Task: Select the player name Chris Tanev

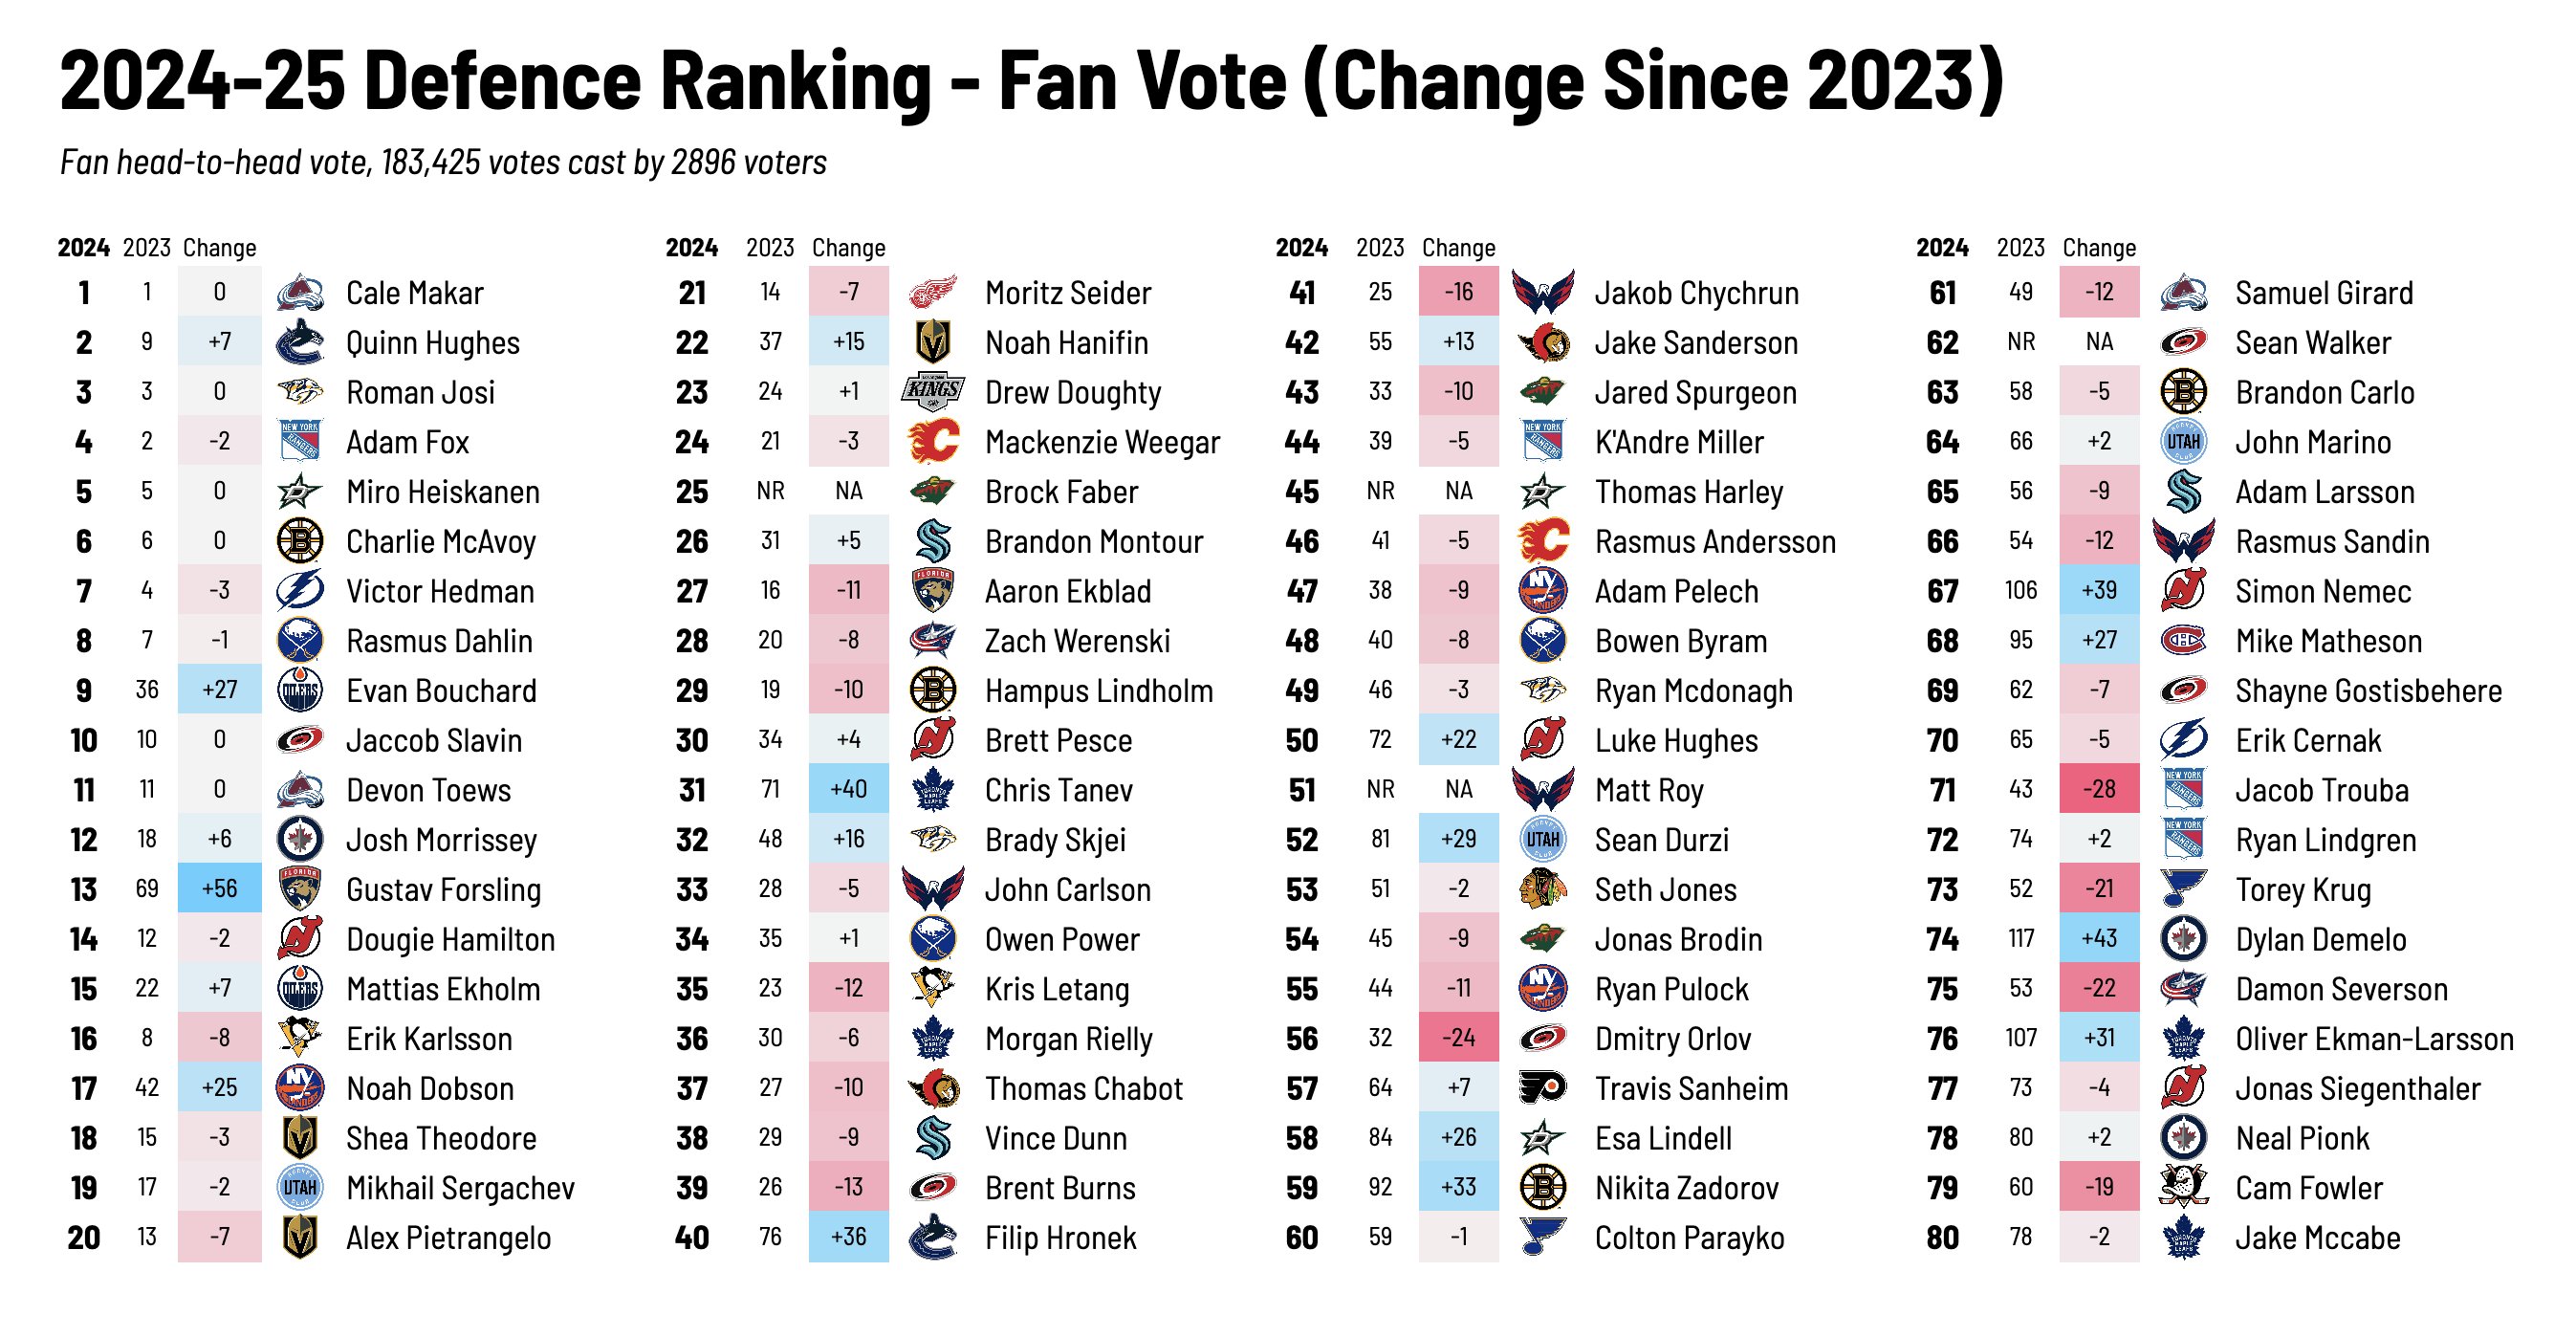Action: pos(1058,790)
